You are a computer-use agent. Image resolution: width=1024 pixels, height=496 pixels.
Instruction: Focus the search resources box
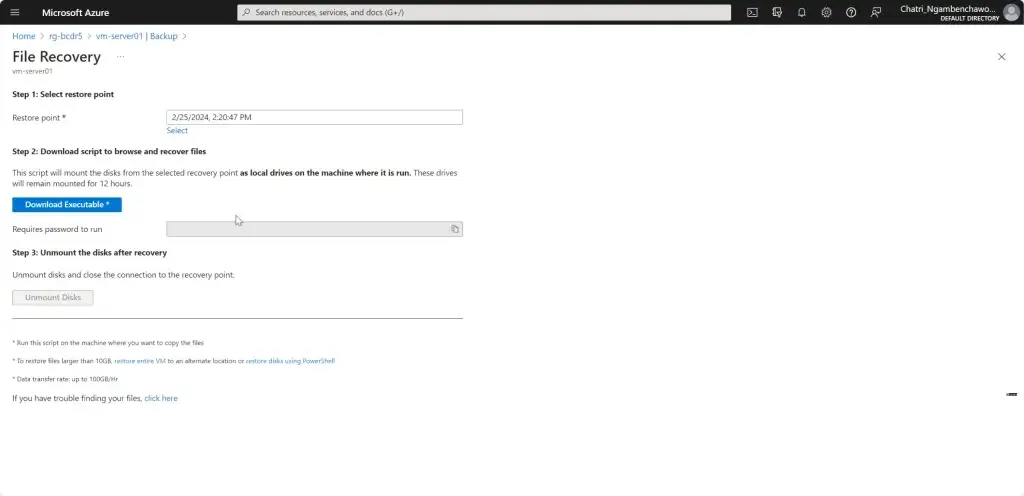coord(484,12)
